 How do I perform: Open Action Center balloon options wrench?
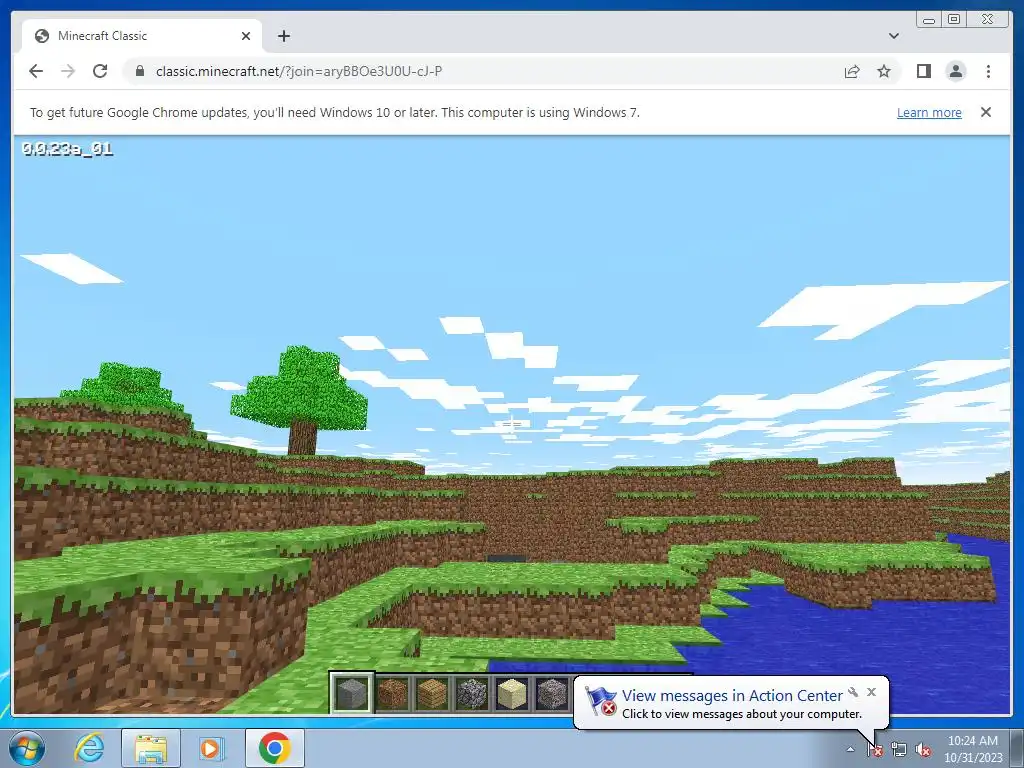click(x=853, y=692)
